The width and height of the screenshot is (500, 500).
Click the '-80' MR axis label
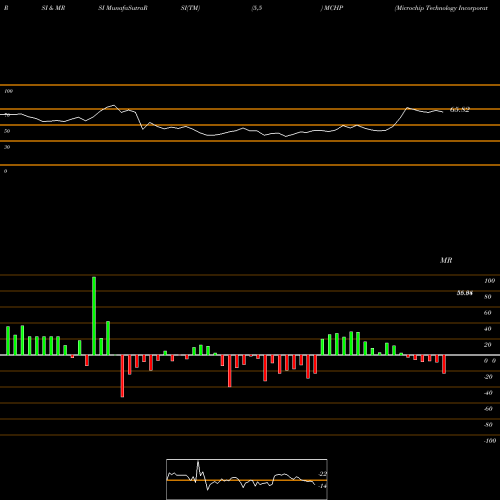coord(488,425)
